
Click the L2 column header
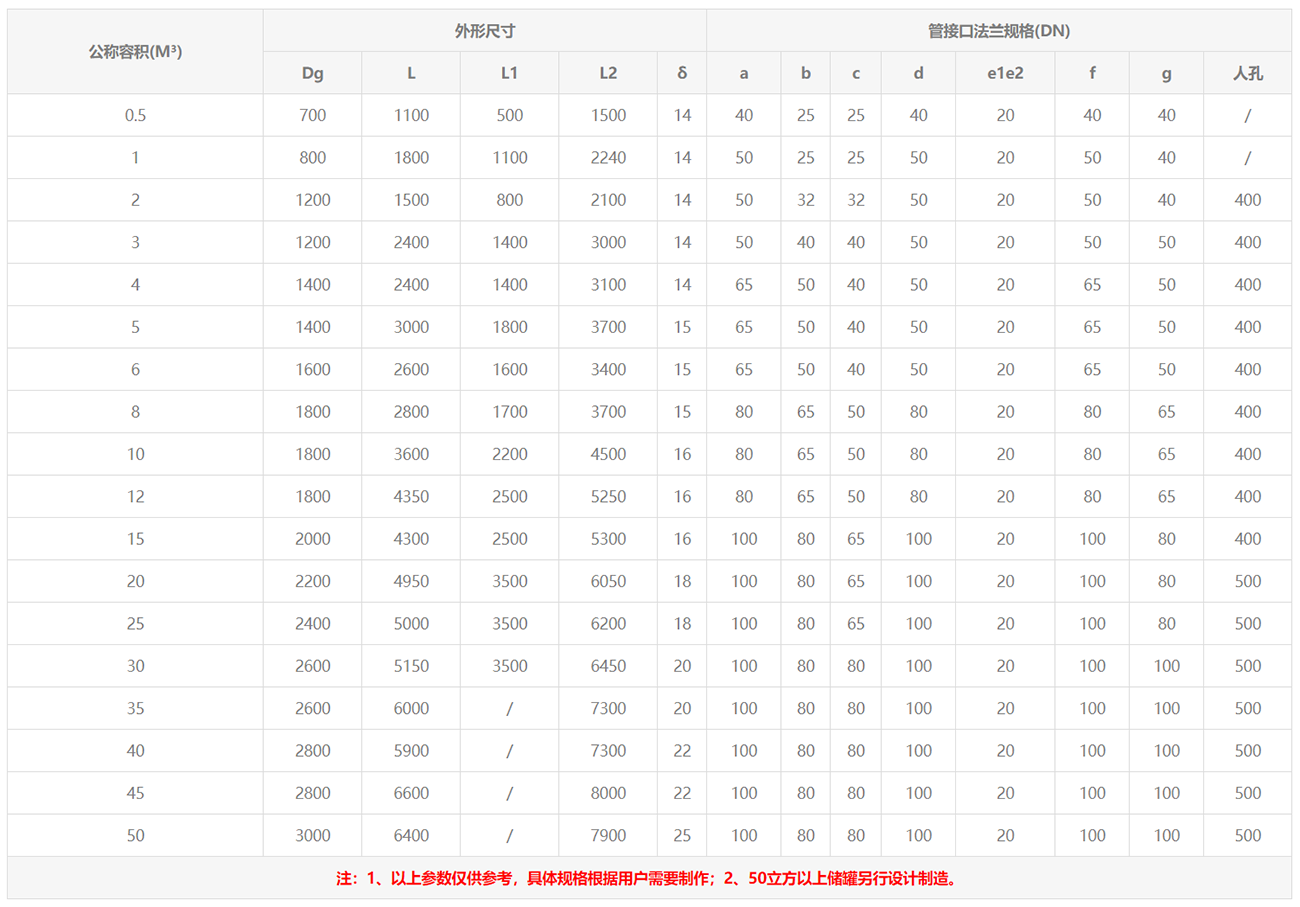(608, 73)
